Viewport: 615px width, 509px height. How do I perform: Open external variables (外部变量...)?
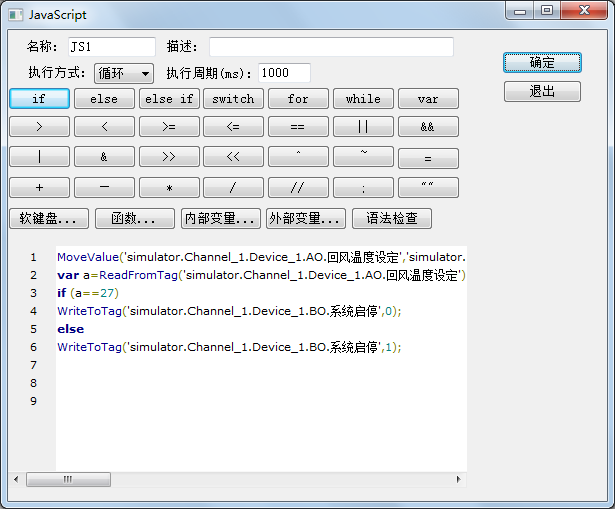306,218
